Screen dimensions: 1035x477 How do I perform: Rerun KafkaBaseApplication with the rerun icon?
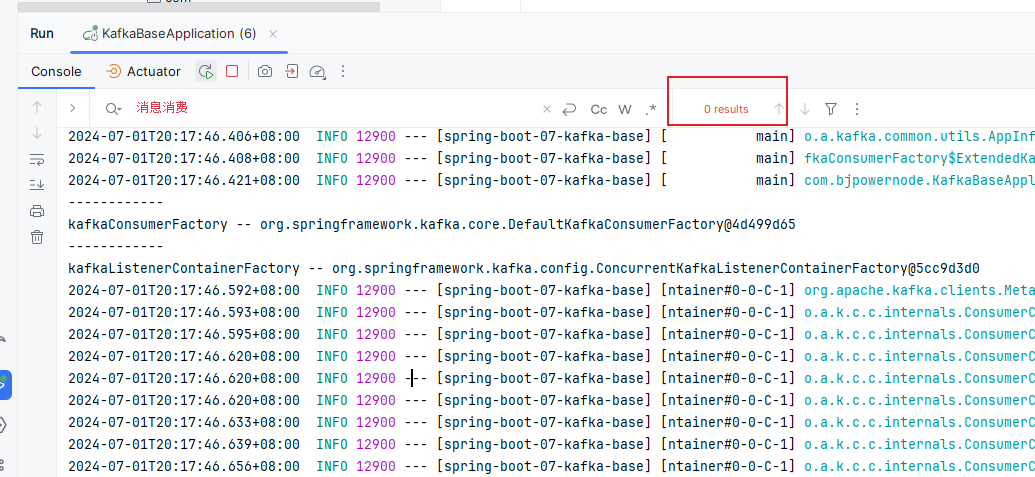click(207, 71)
